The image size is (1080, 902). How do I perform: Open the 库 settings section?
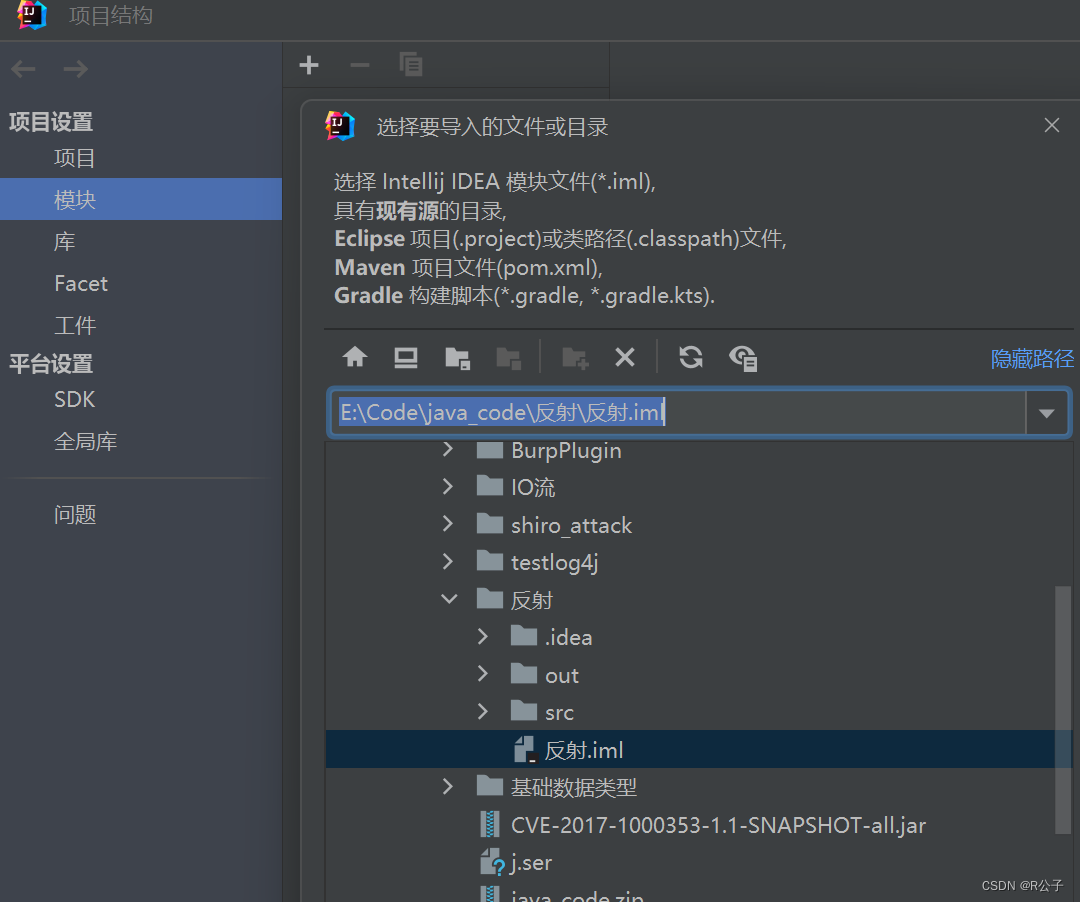coord(65,242)
